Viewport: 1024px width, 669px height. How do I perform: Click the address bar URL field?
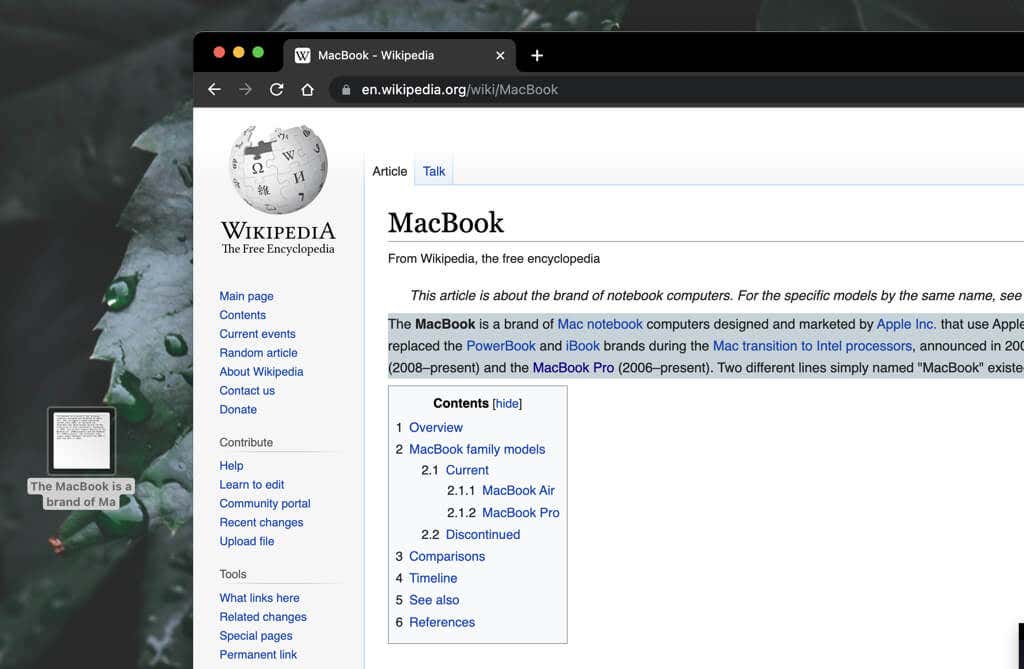point(676,90)
